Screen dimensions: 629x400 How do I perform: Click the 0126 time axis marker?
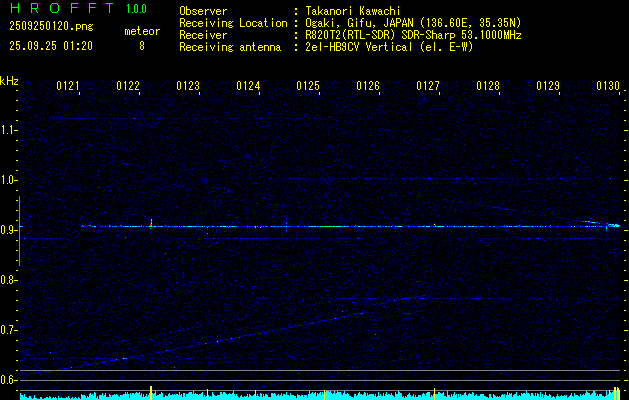pos(368,86)
